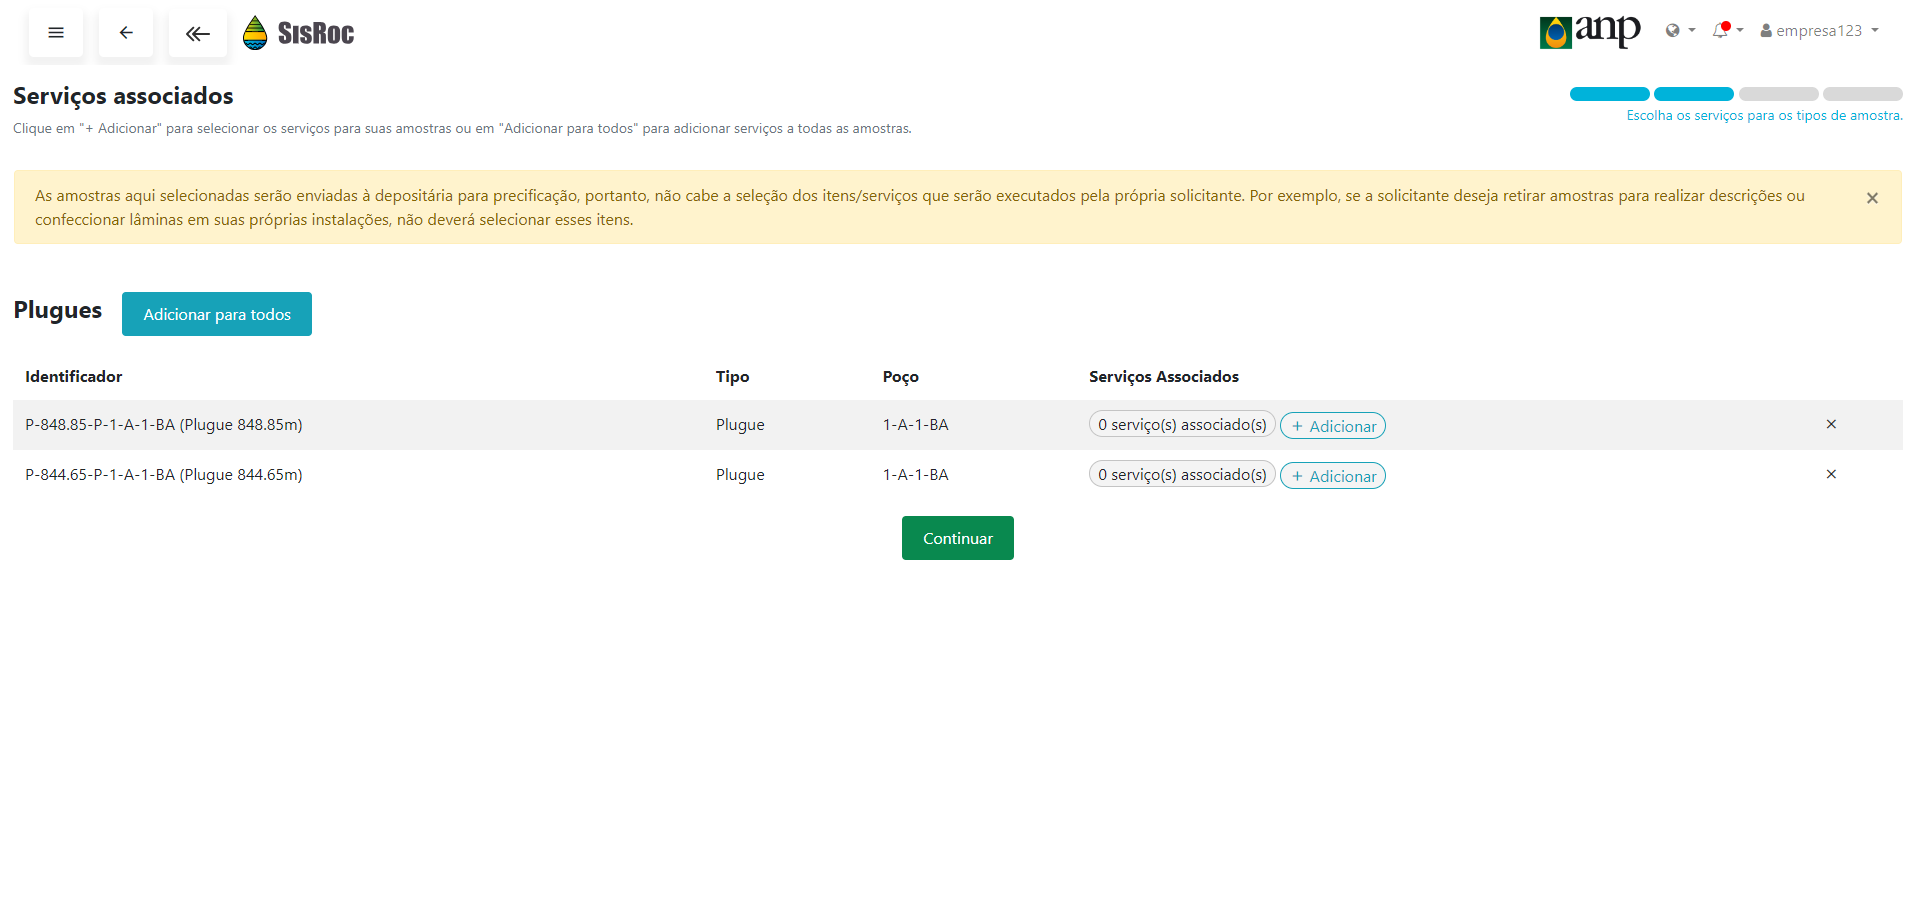
Task: Click the Plugues section heading
Action: tap(58, 311)
